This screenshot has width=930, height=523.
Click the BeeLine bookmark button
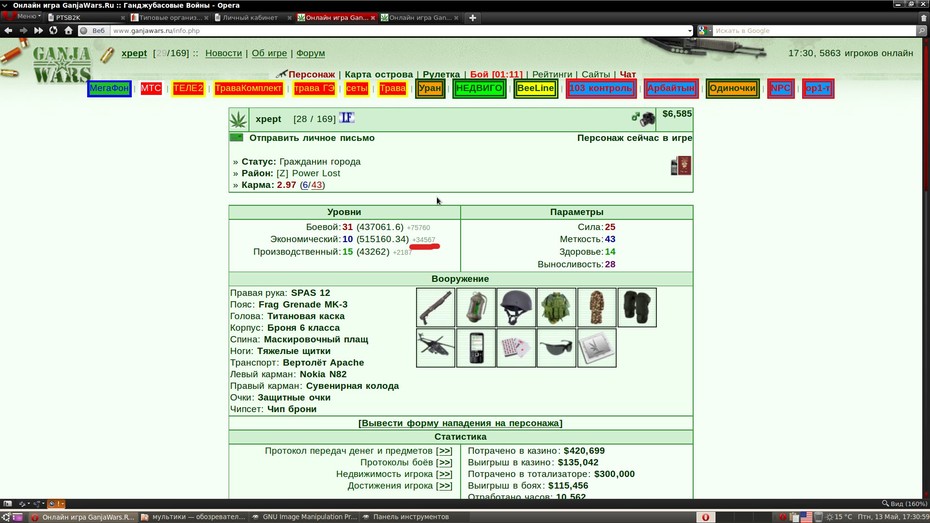[536, 88]
